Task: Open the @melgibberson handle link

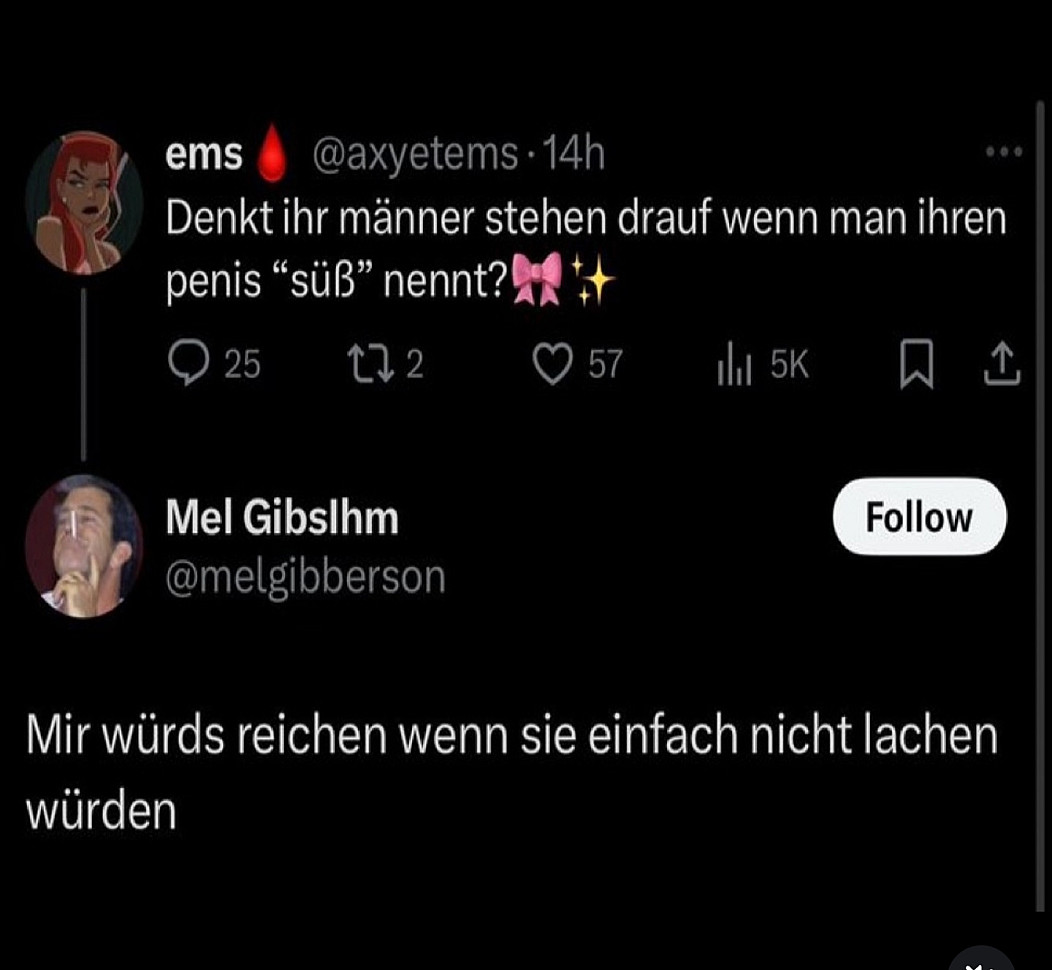Action: point(305,577)
